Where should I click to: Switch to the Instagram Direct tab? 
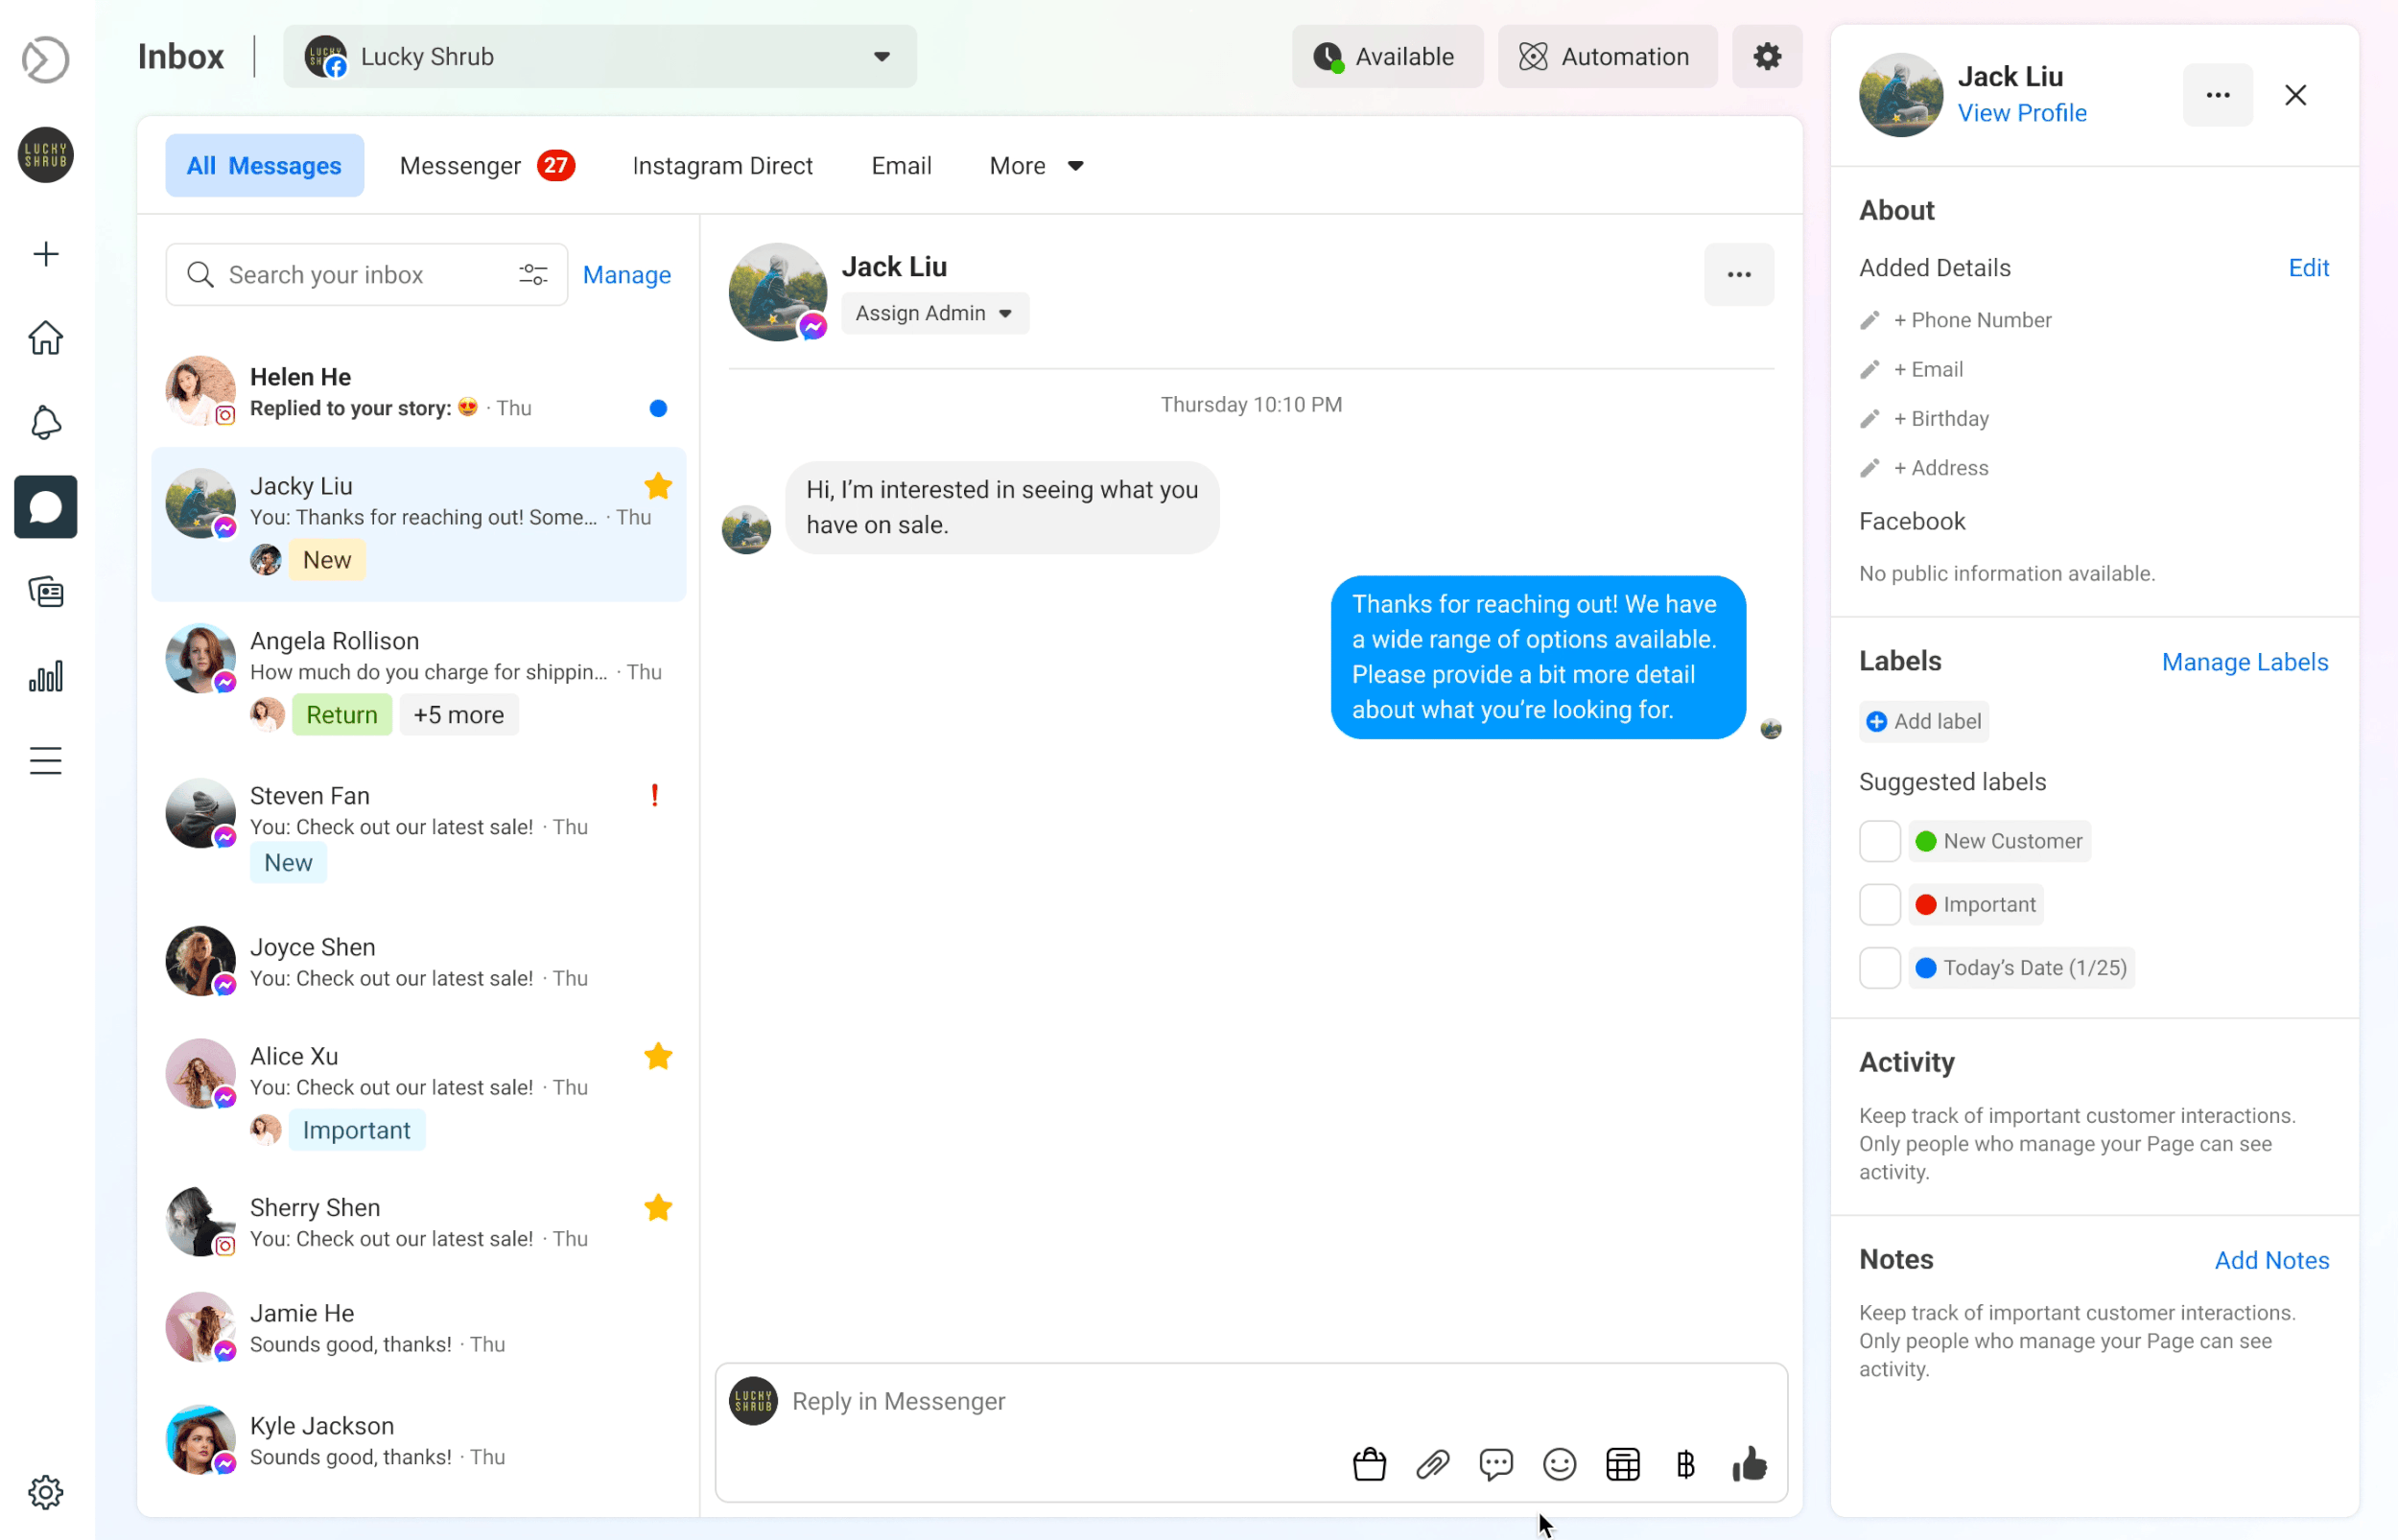pos(722,166)
